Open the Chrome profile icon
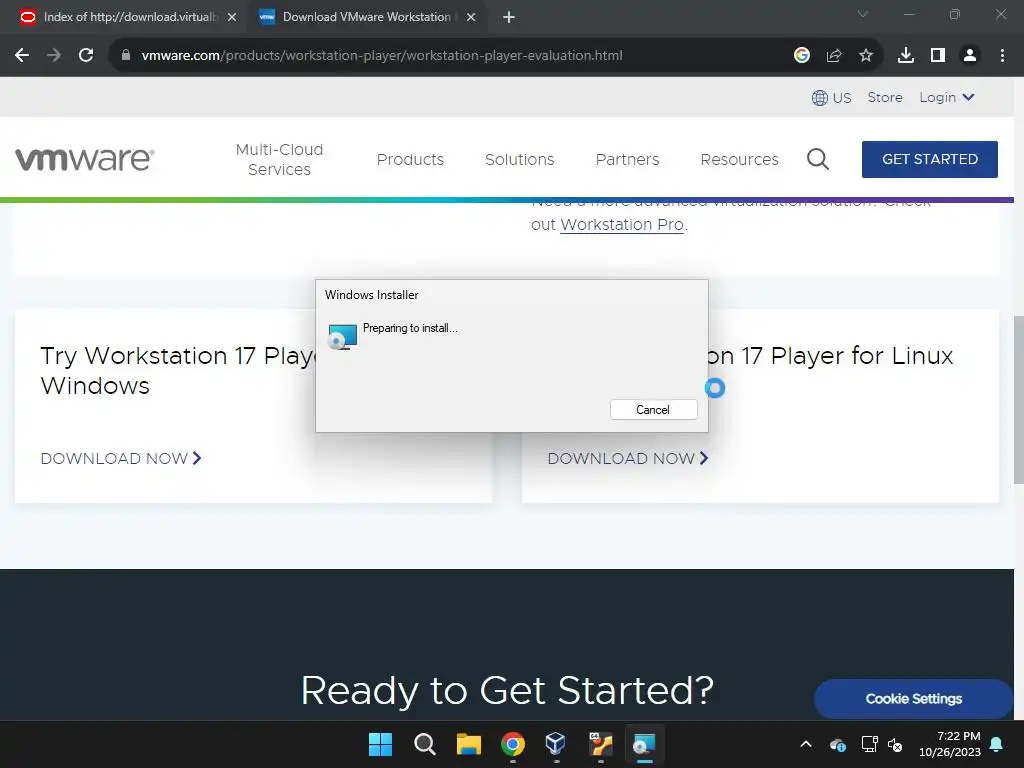The image size is (1024, 768). pyautogui.click(x=970, y=56)
